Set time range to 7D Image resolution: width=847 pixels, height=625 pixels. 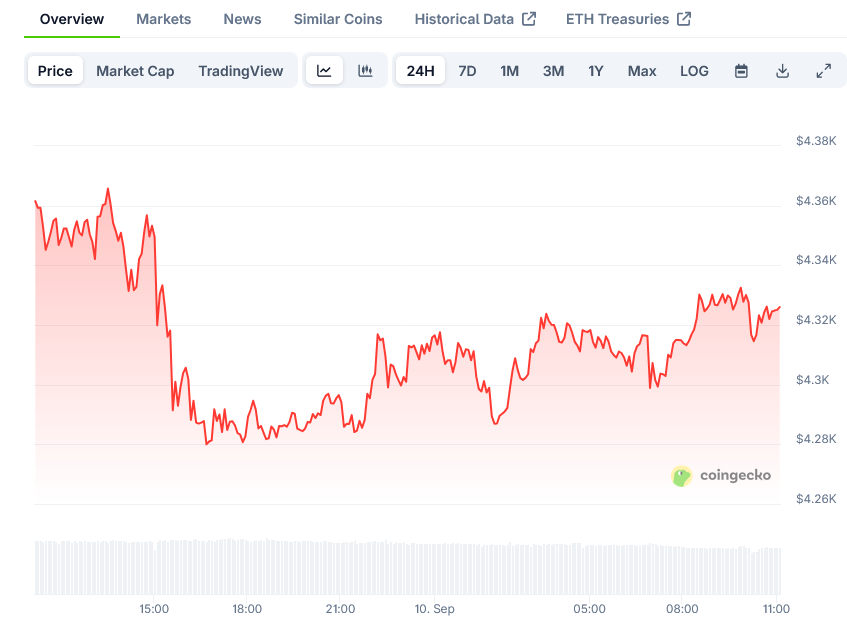click(x=467, y=71)
